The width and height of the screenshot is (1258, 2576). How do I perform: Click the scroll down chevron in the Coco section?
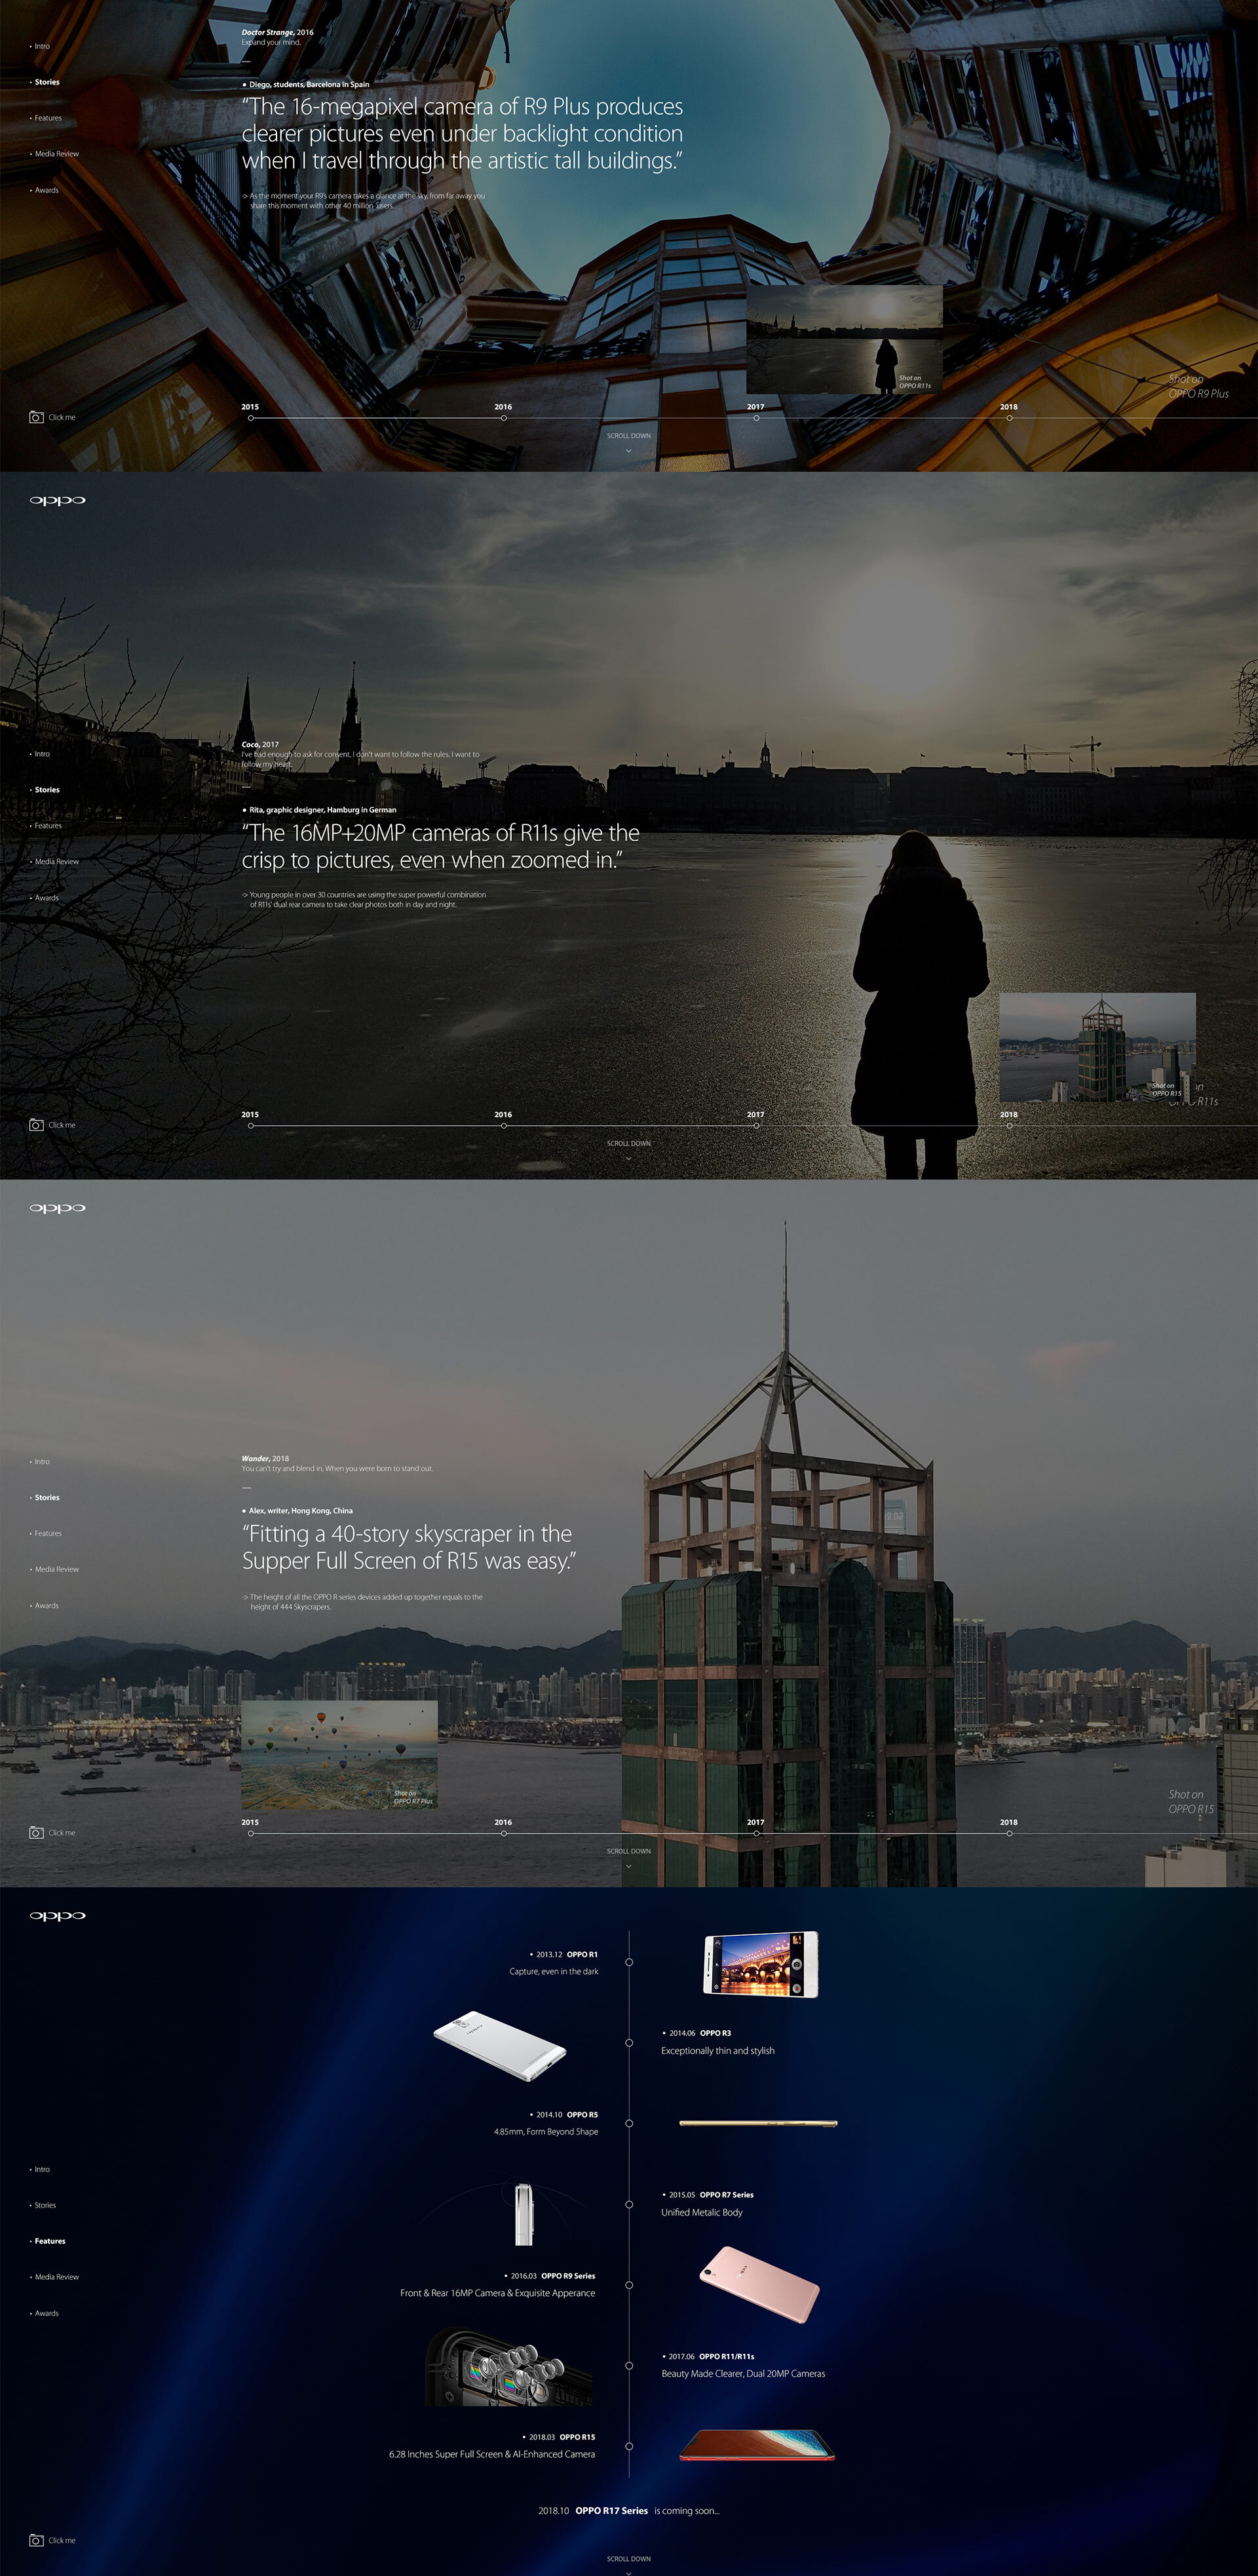(x=628, y=1159)
